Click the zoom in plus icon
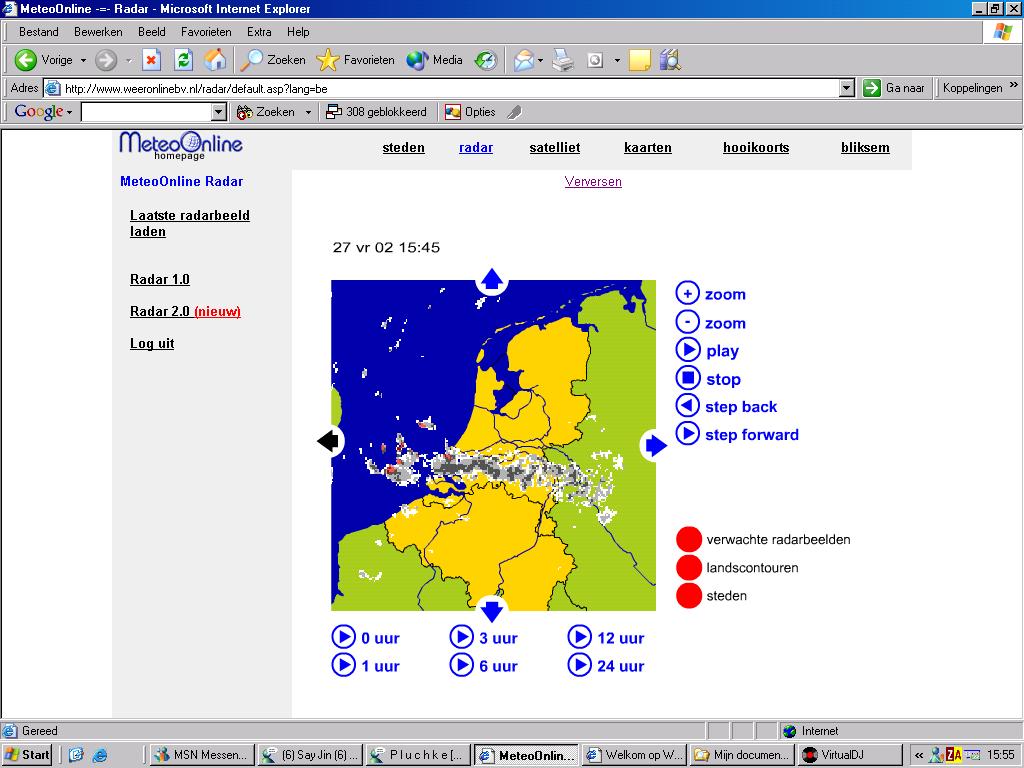 [x=687, y=293]
